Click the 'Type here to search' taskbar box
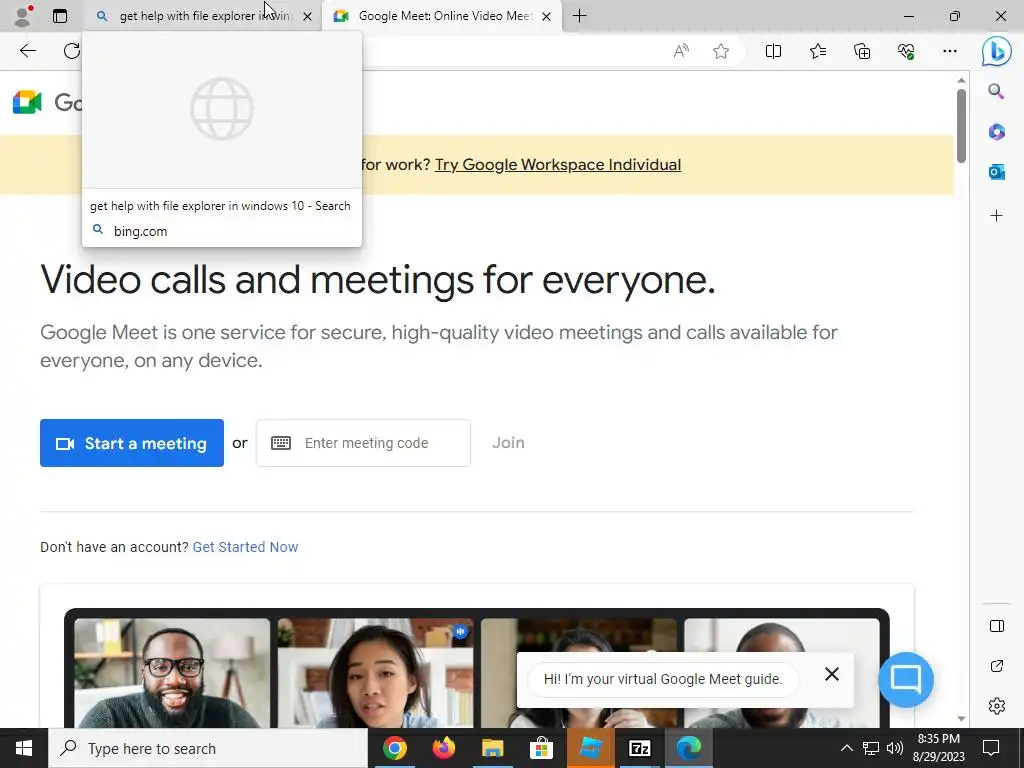 tap(208, 748)
